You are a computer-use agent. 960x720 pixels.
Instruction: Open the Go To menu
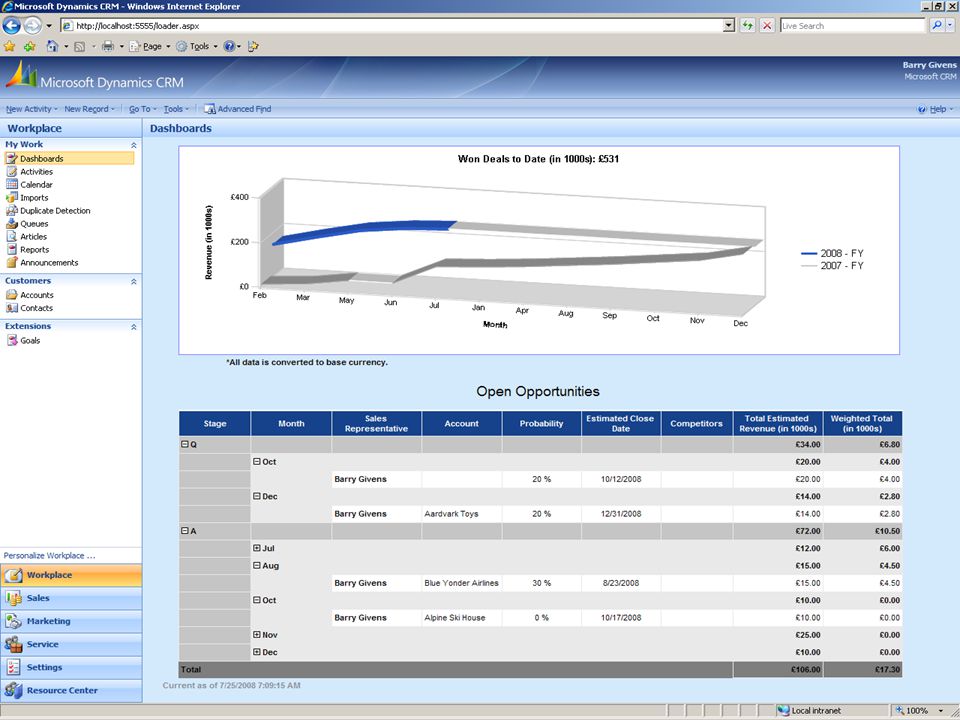pyautogui.click(x=143, y=109)
